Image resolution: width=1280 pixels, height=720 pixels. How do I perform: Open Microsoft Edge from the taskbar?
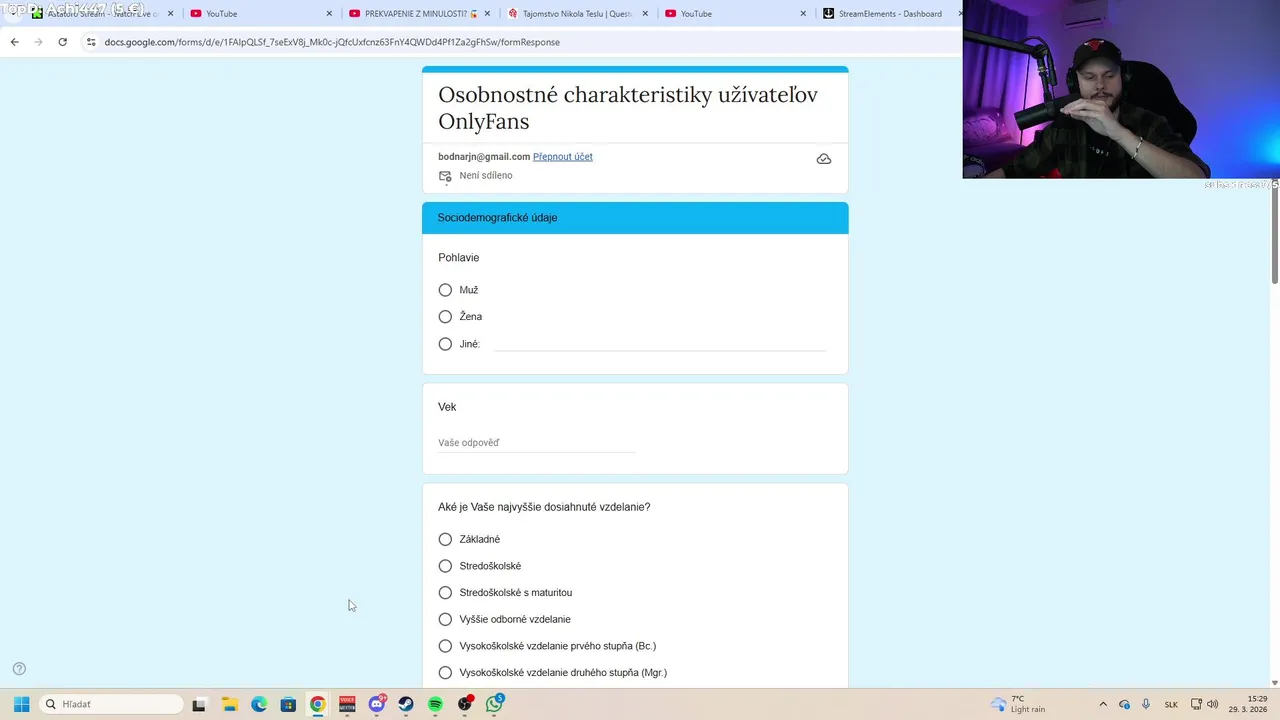click(x=259, y=704)
